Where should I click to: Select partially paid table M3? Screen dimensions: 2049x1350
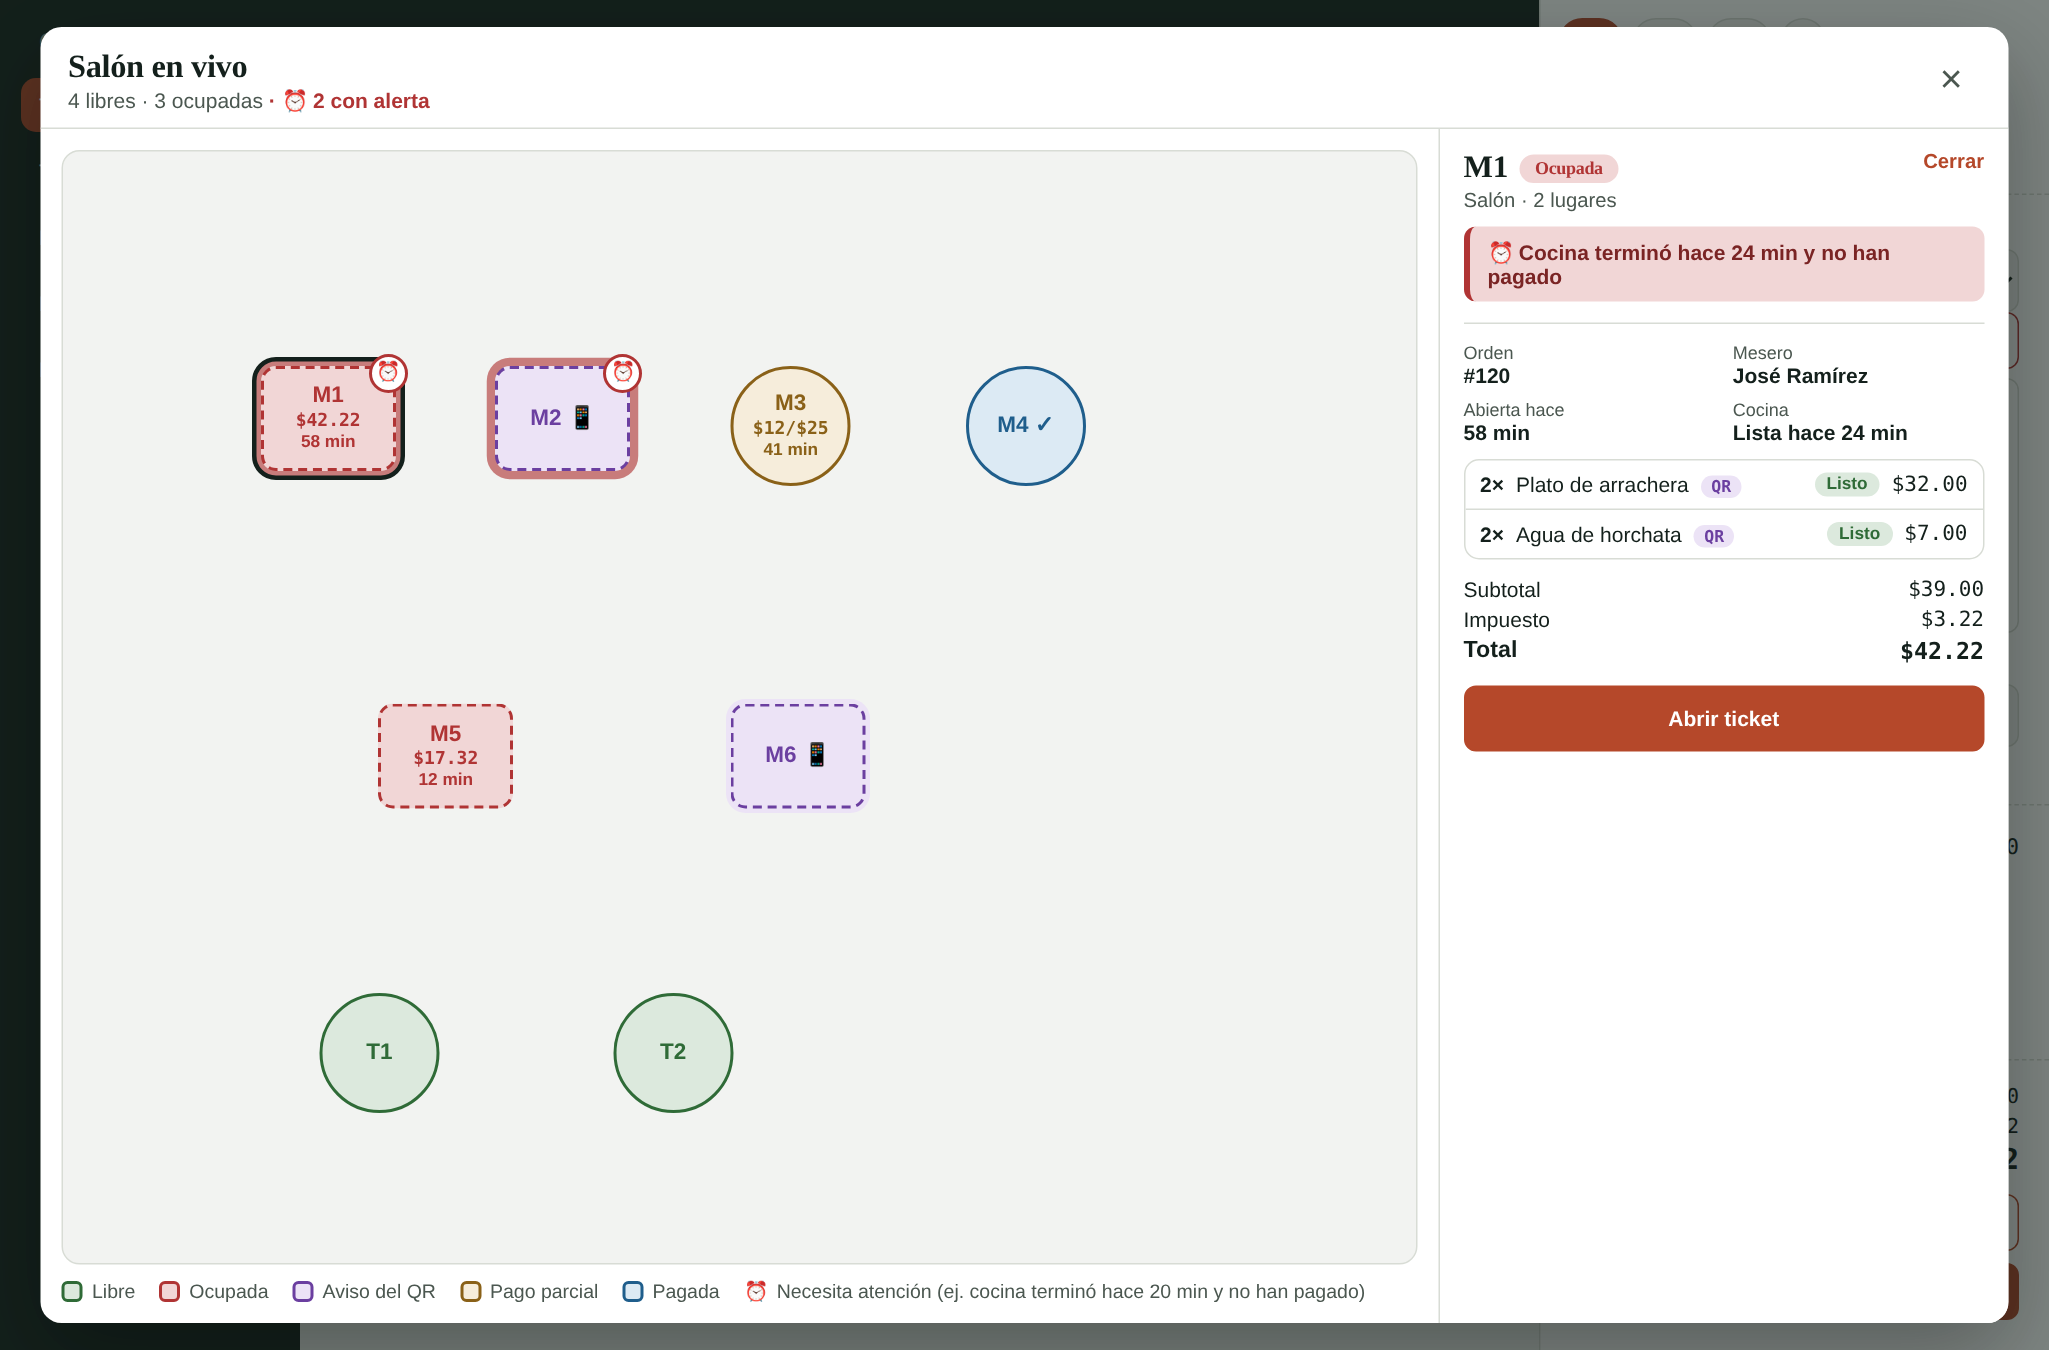[790, 426]
